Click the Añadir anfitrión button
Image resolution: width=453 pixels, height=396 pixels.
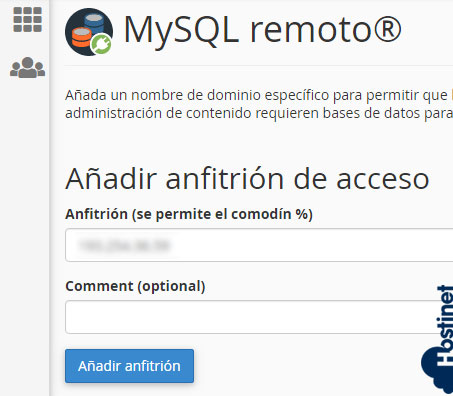click(129, 366)
